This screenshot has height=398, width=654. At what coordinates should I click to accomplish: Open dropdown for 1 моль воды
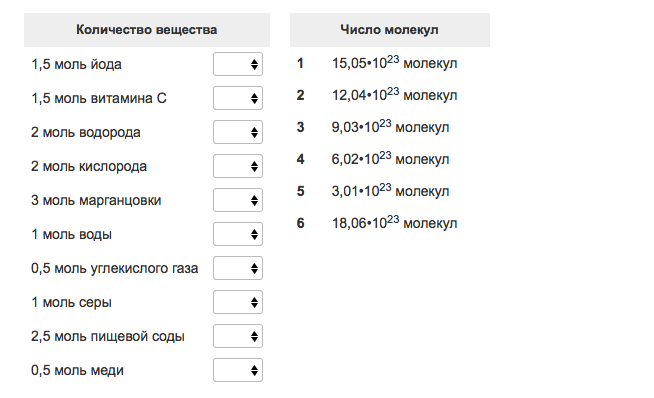click(238, 234)
